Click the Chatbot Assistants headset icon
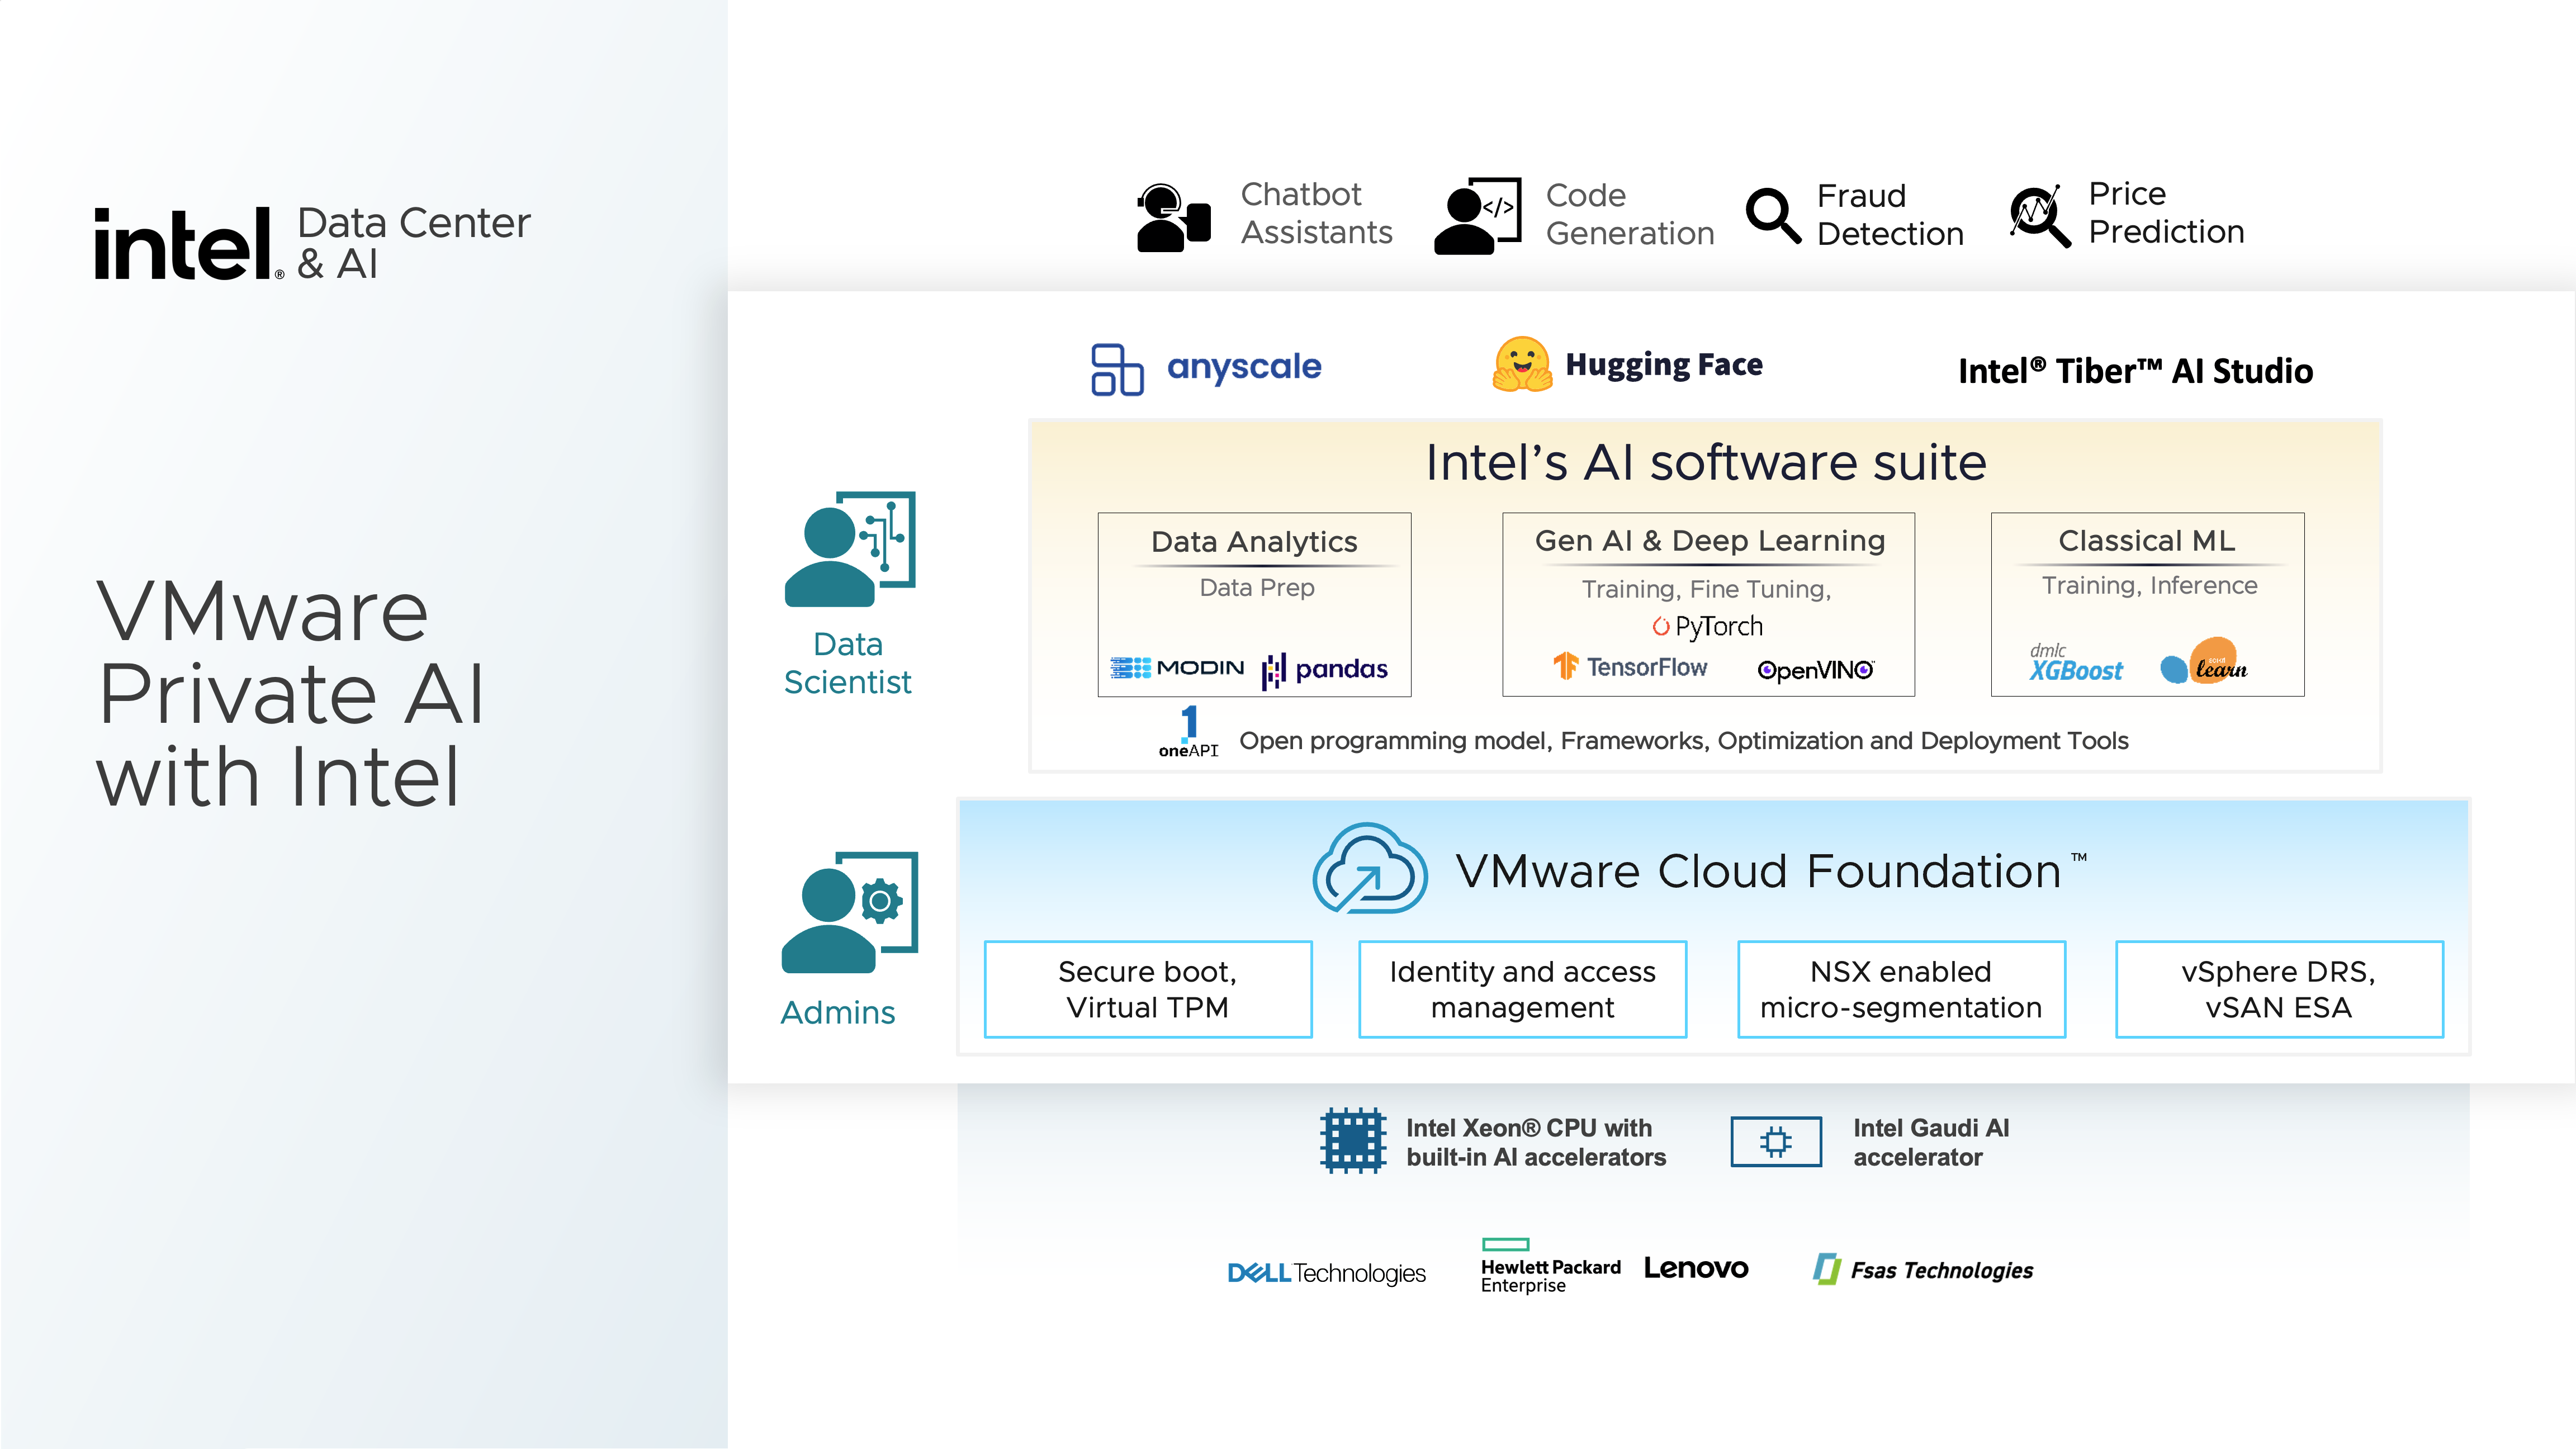This screenshot has width=2576, height=1449. point(1173,216)
